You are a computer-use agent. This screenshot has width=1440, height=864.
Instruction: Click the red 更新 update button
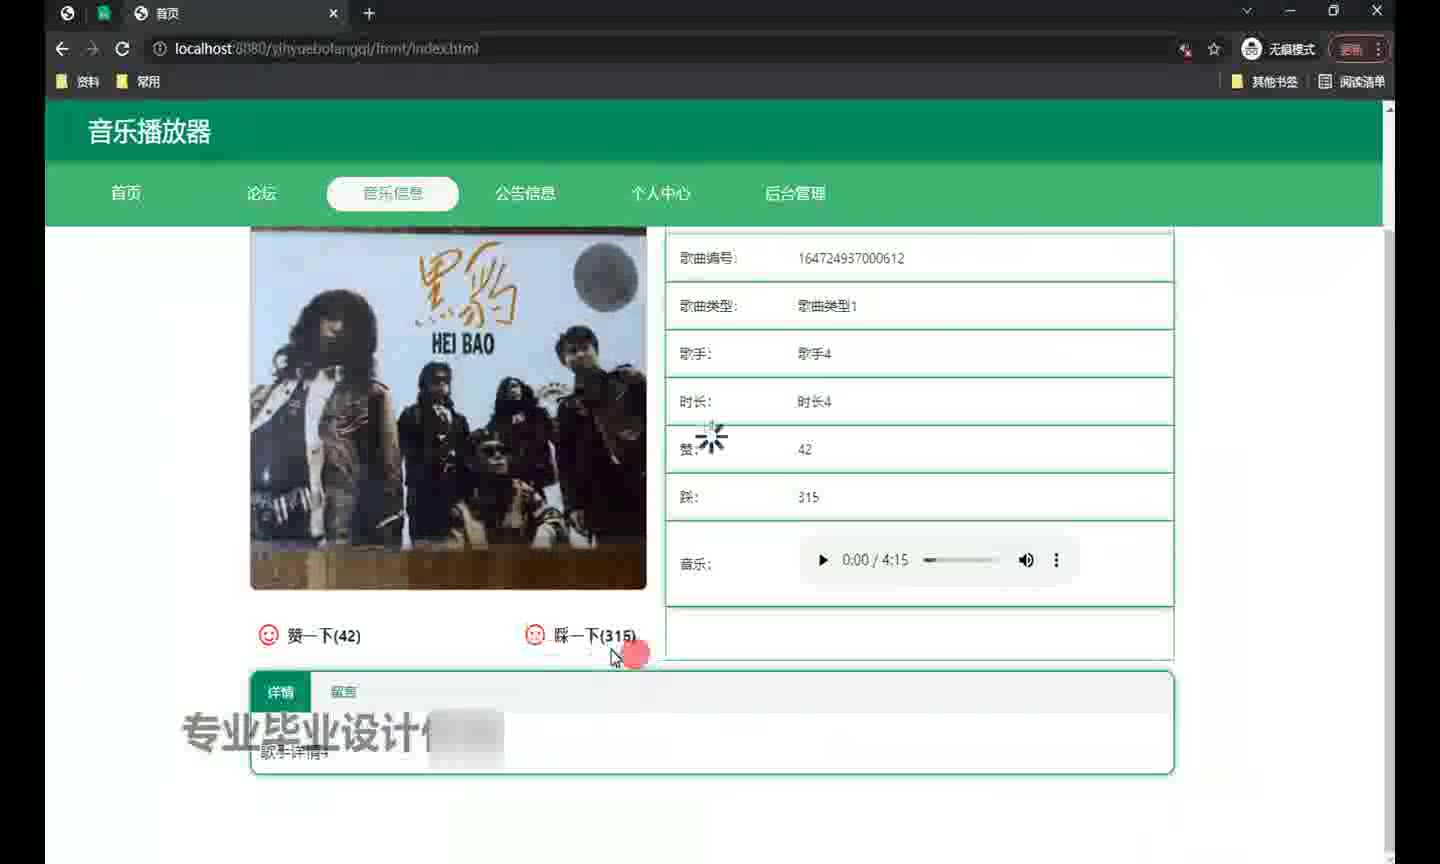(x=1351, y=49)
